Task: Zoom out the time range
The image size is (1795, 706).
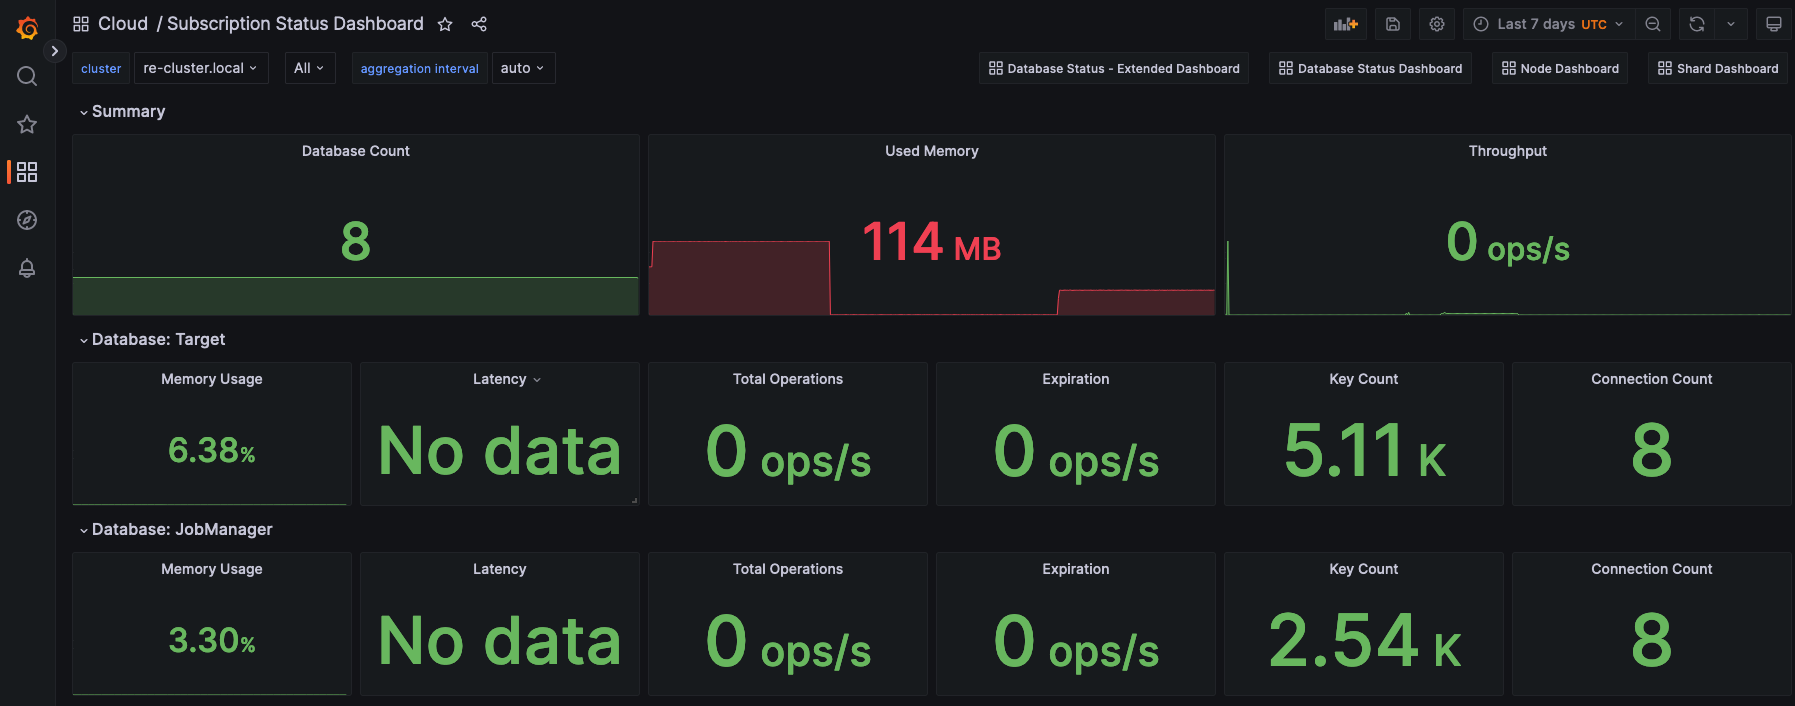Action: [x=1653, y=24]
